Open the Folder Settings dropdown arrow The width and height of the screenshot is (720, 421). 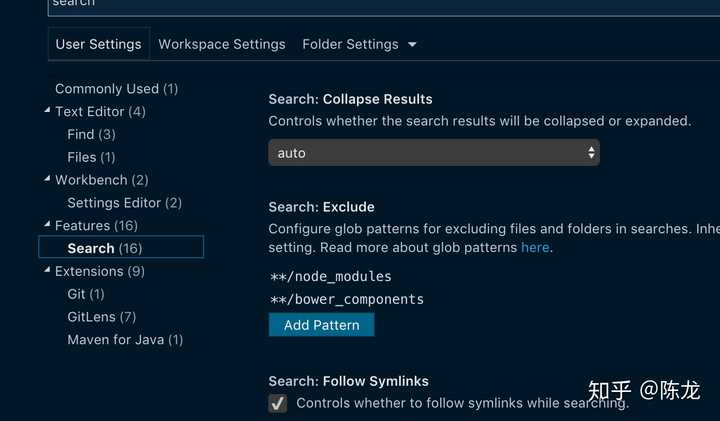[x=412, y=45]
